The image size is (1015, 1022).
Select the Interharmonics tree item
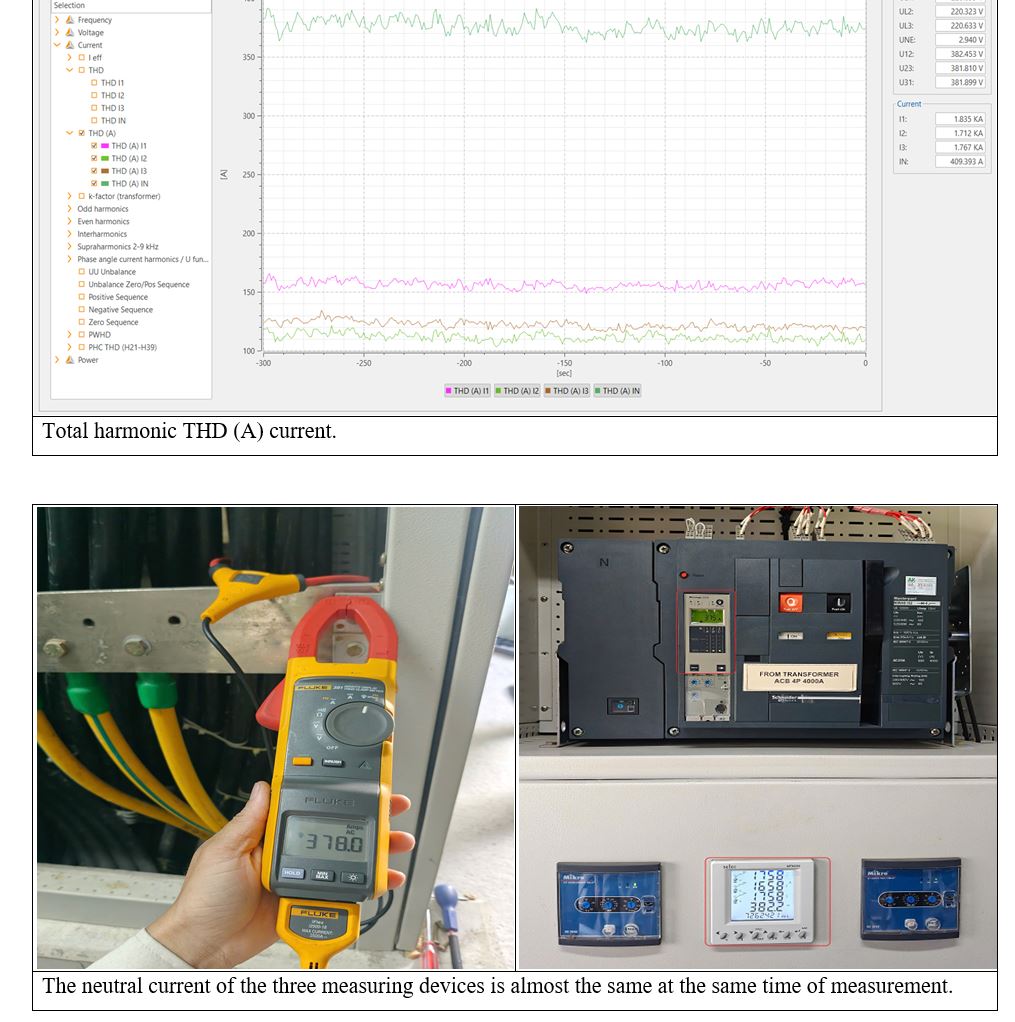click(x=102, y=234)
